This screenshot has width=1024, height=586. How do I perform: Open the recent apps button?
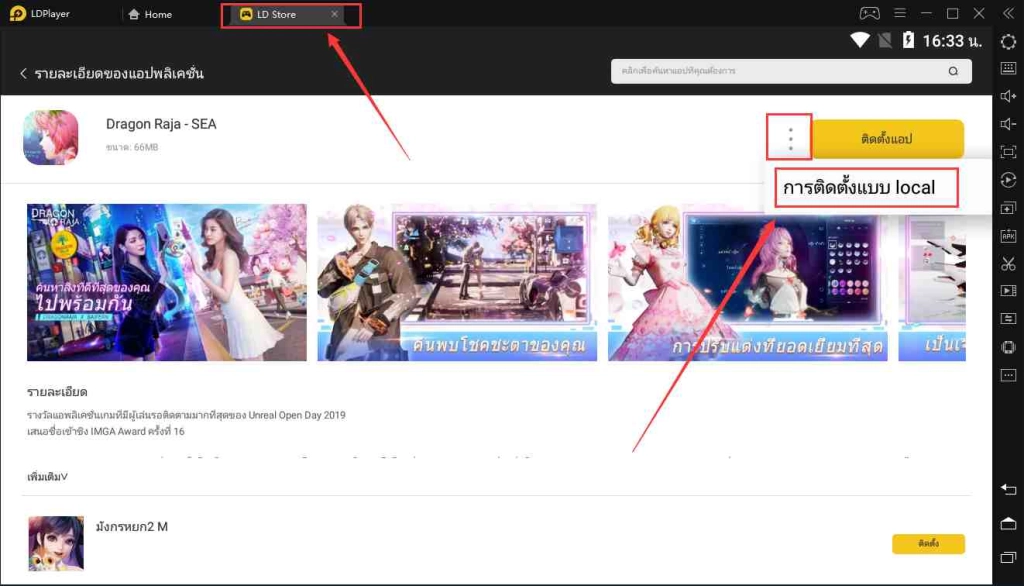click(1008, 557)
